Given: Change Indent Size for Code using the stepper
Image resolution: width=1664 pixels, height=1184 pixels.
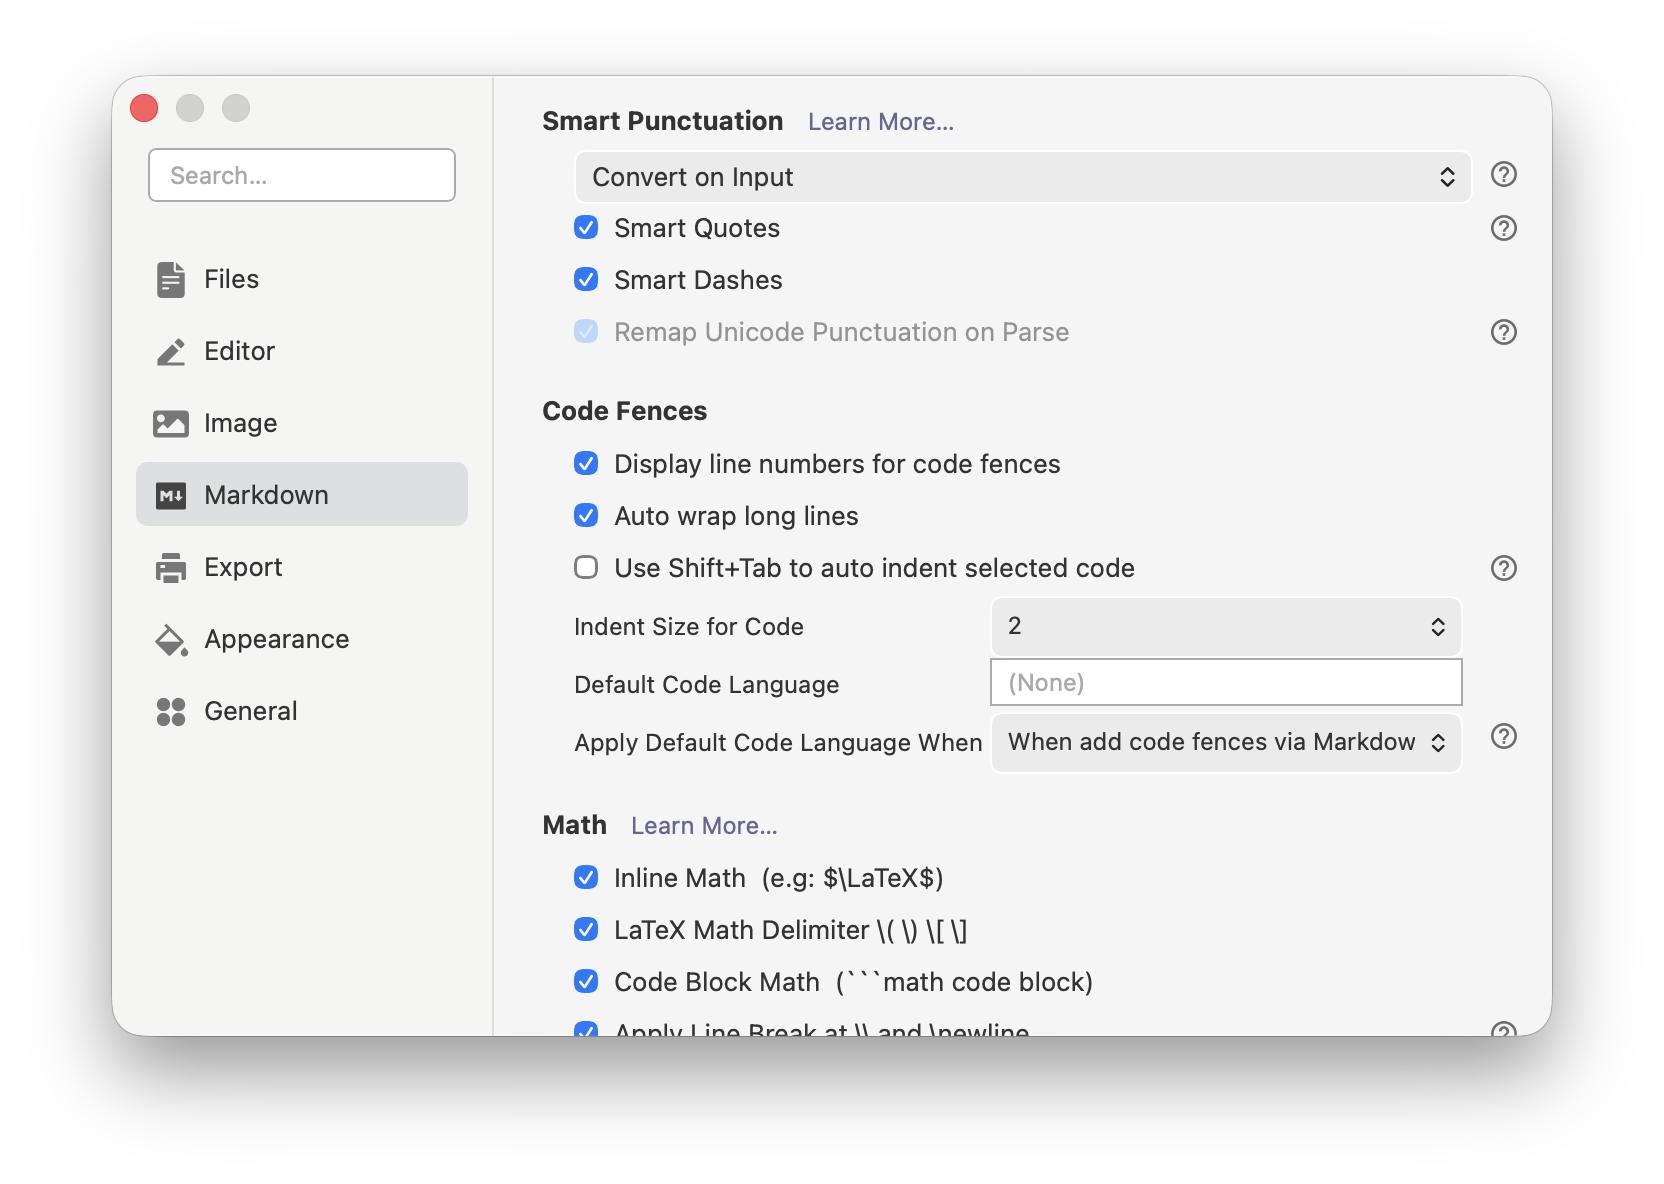Looking at the screenshot, I should (1439, 627).
